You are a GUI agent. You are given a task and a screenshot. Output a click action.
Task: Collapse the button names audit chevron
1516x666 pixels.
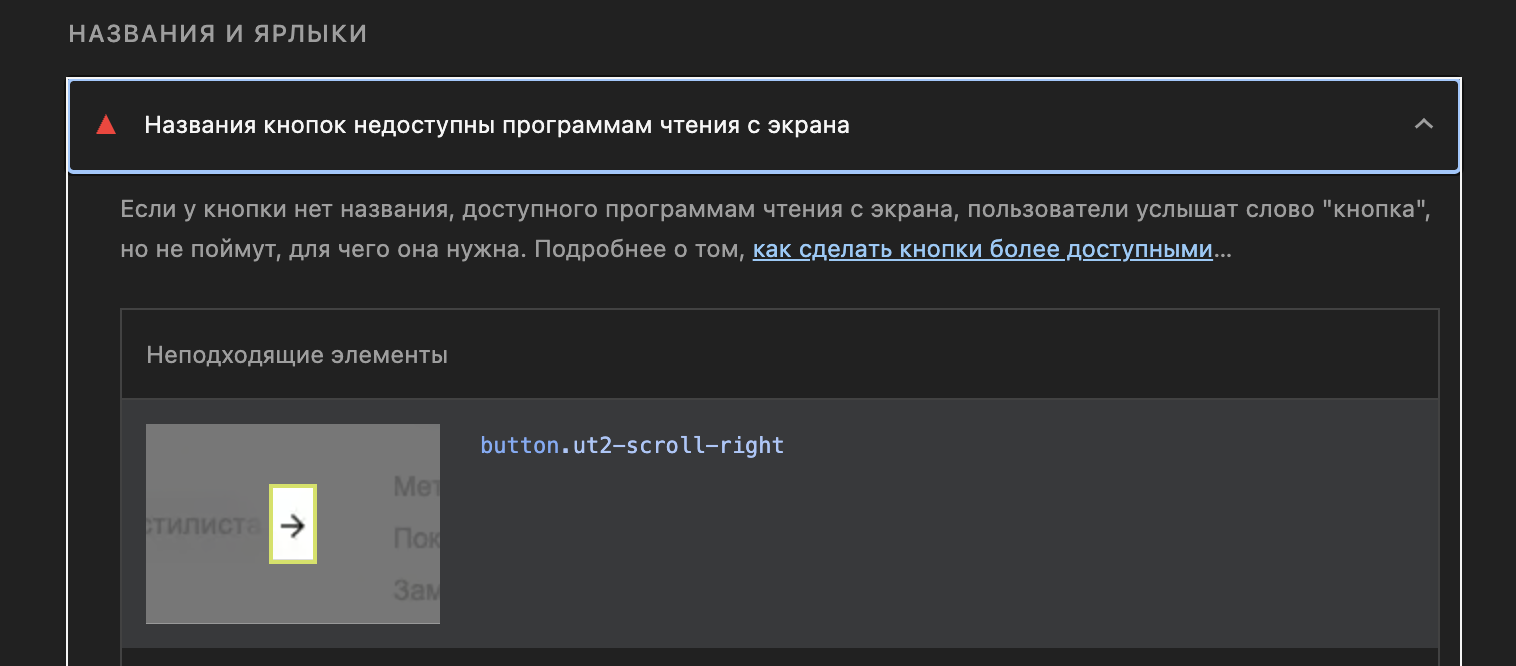(x=1423, y=125)
